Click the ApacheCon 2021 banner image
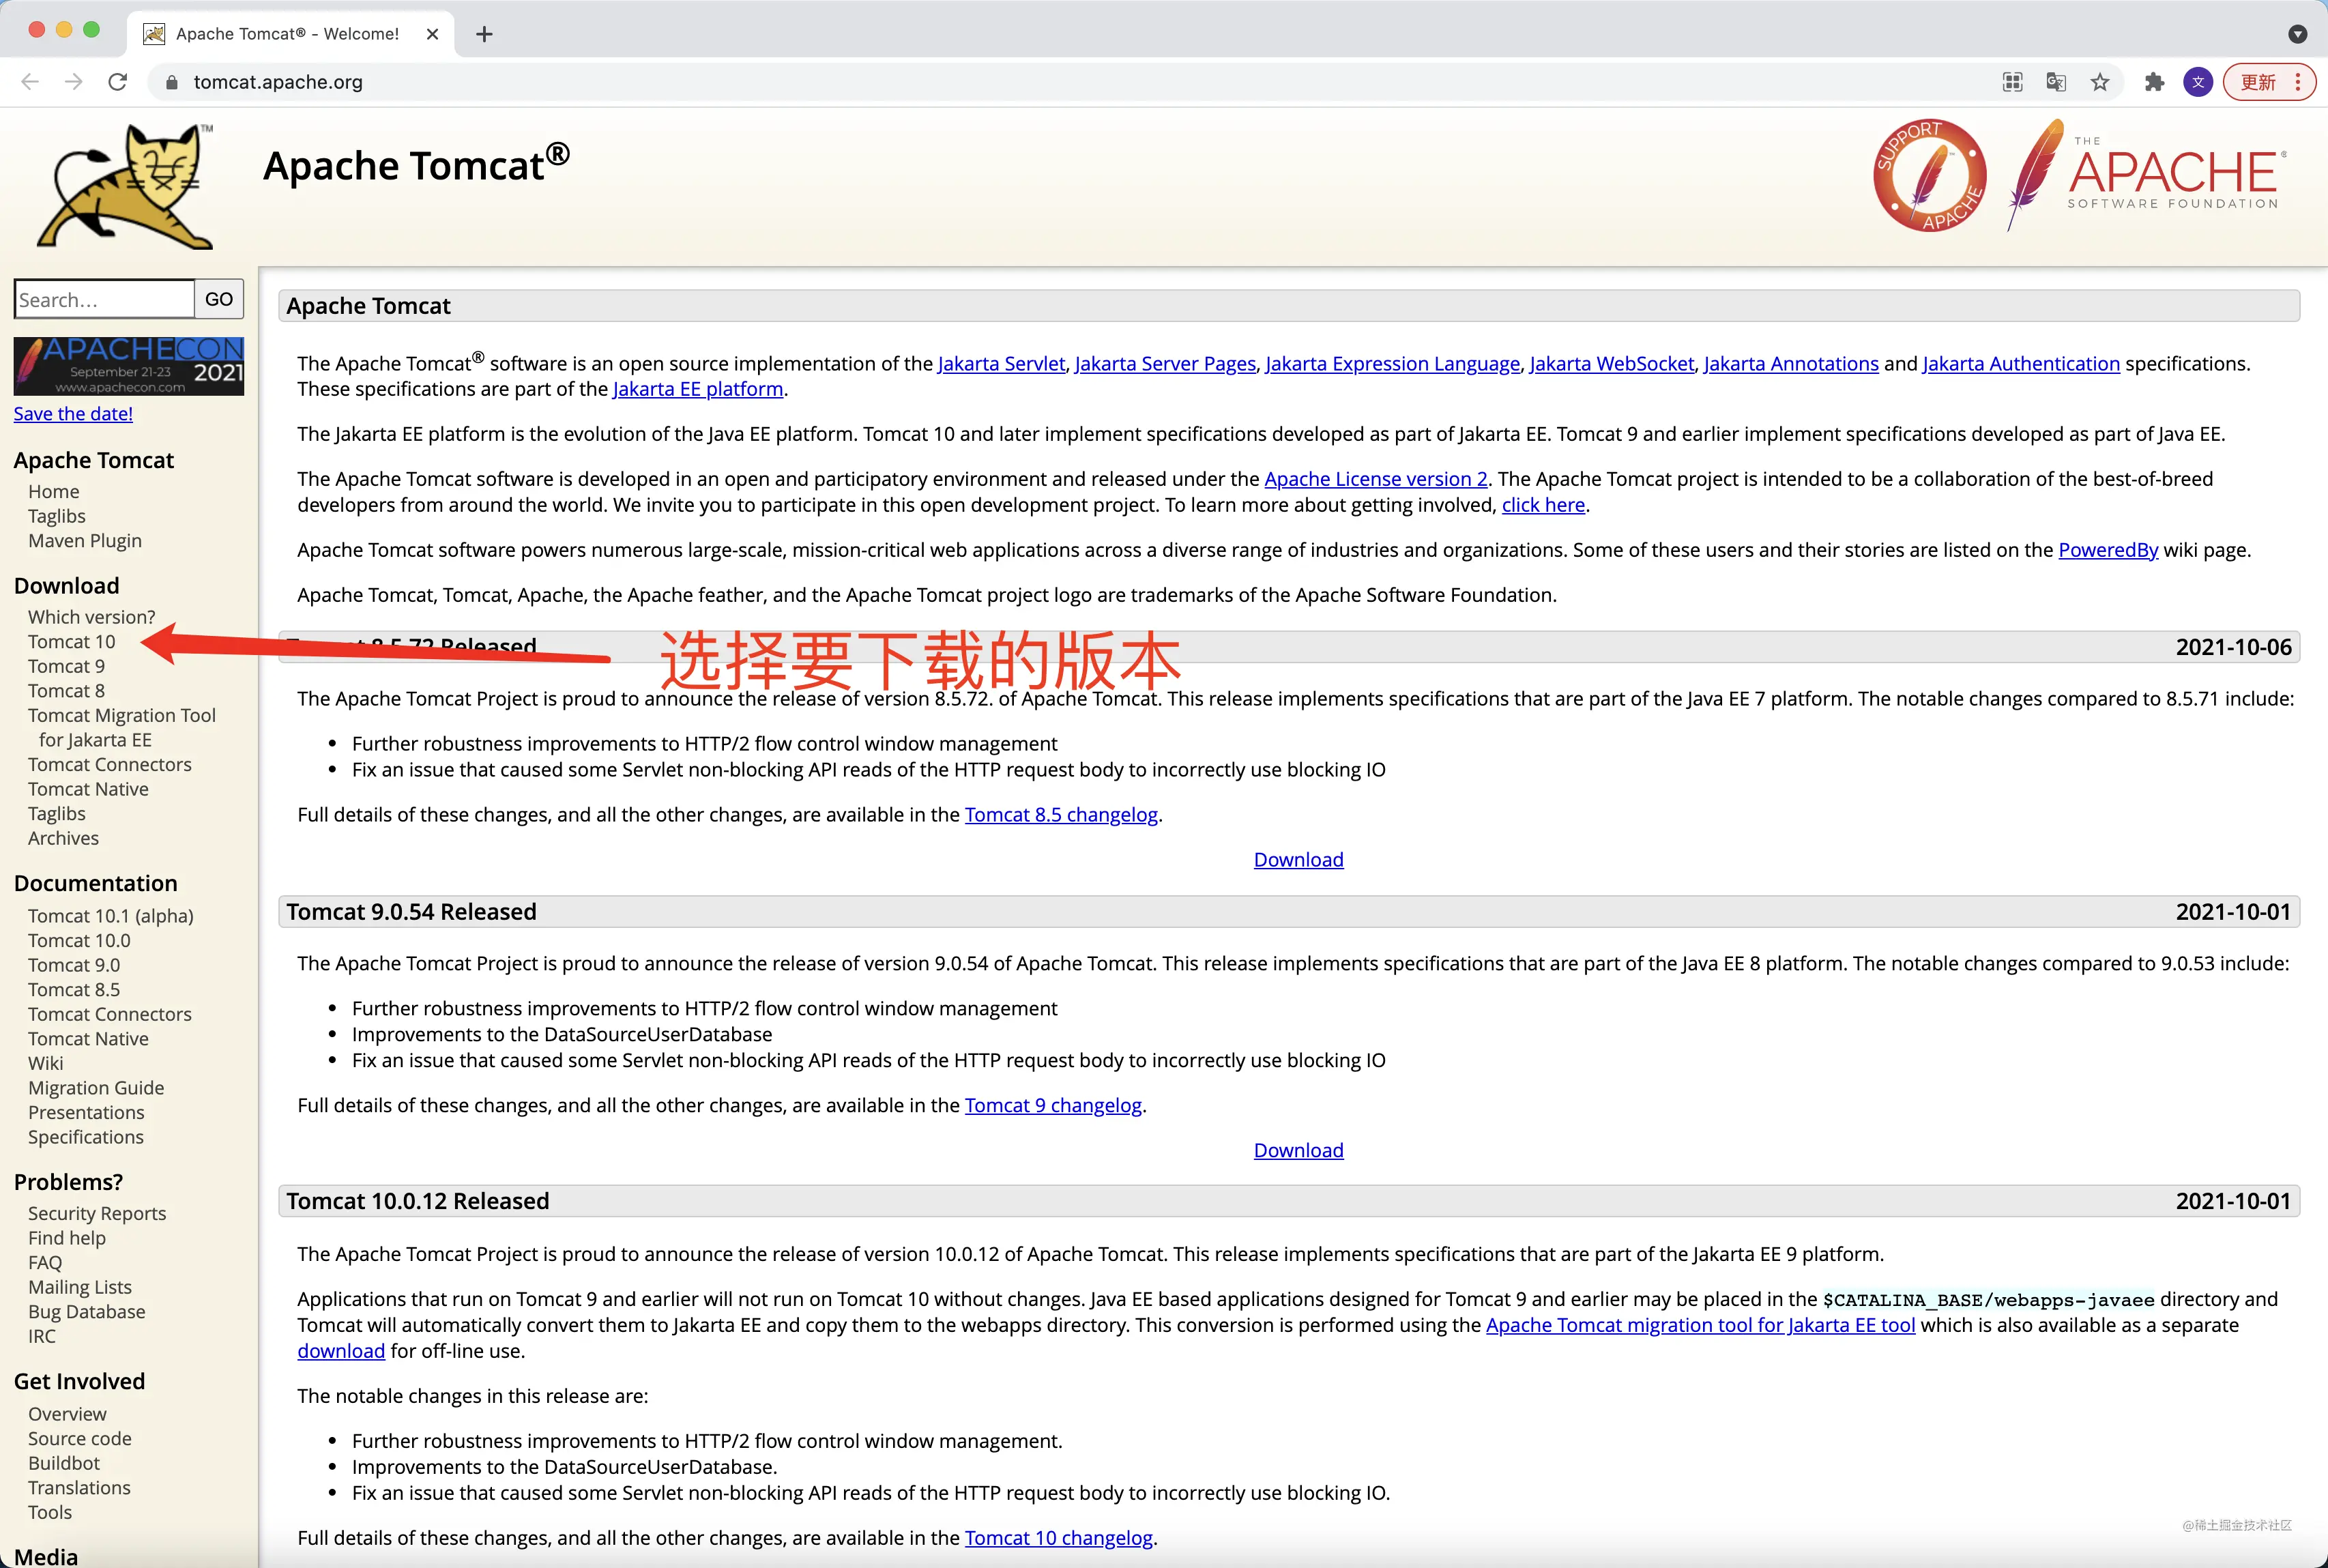This screenshot has height=1568, width=2328. point(129,366)
